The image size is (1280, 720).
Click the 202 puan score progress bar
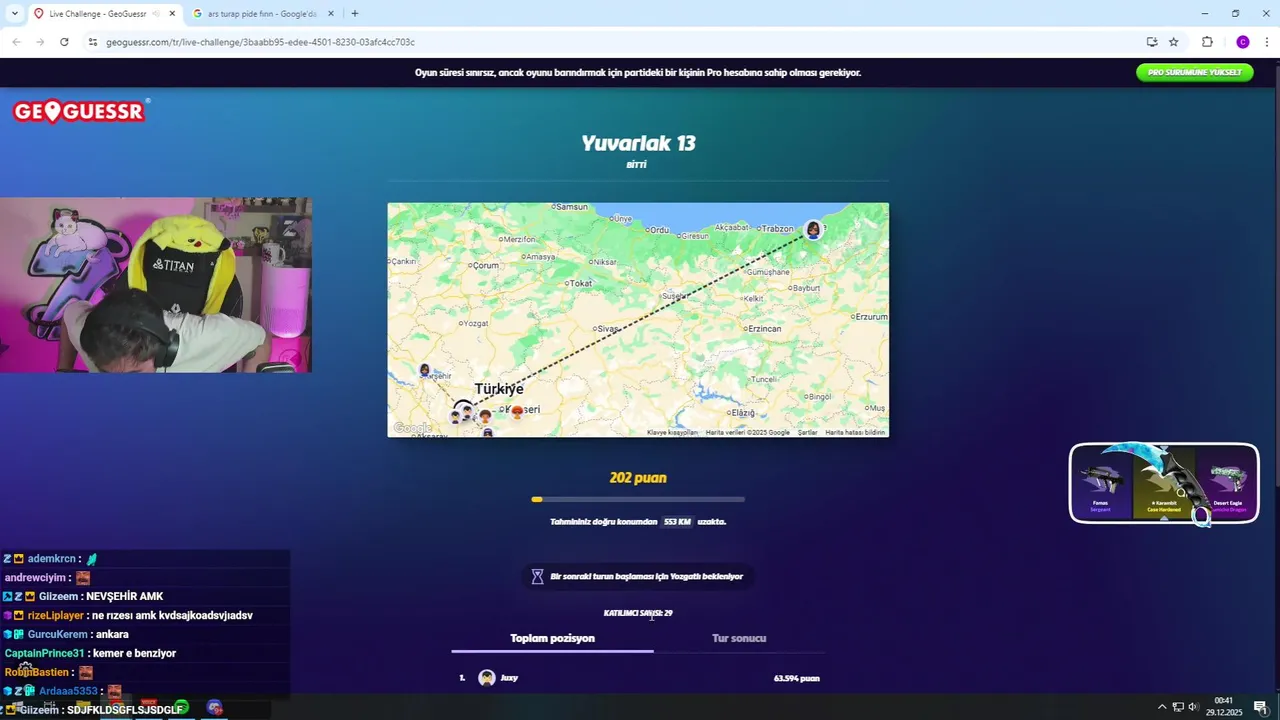(638, 499)
